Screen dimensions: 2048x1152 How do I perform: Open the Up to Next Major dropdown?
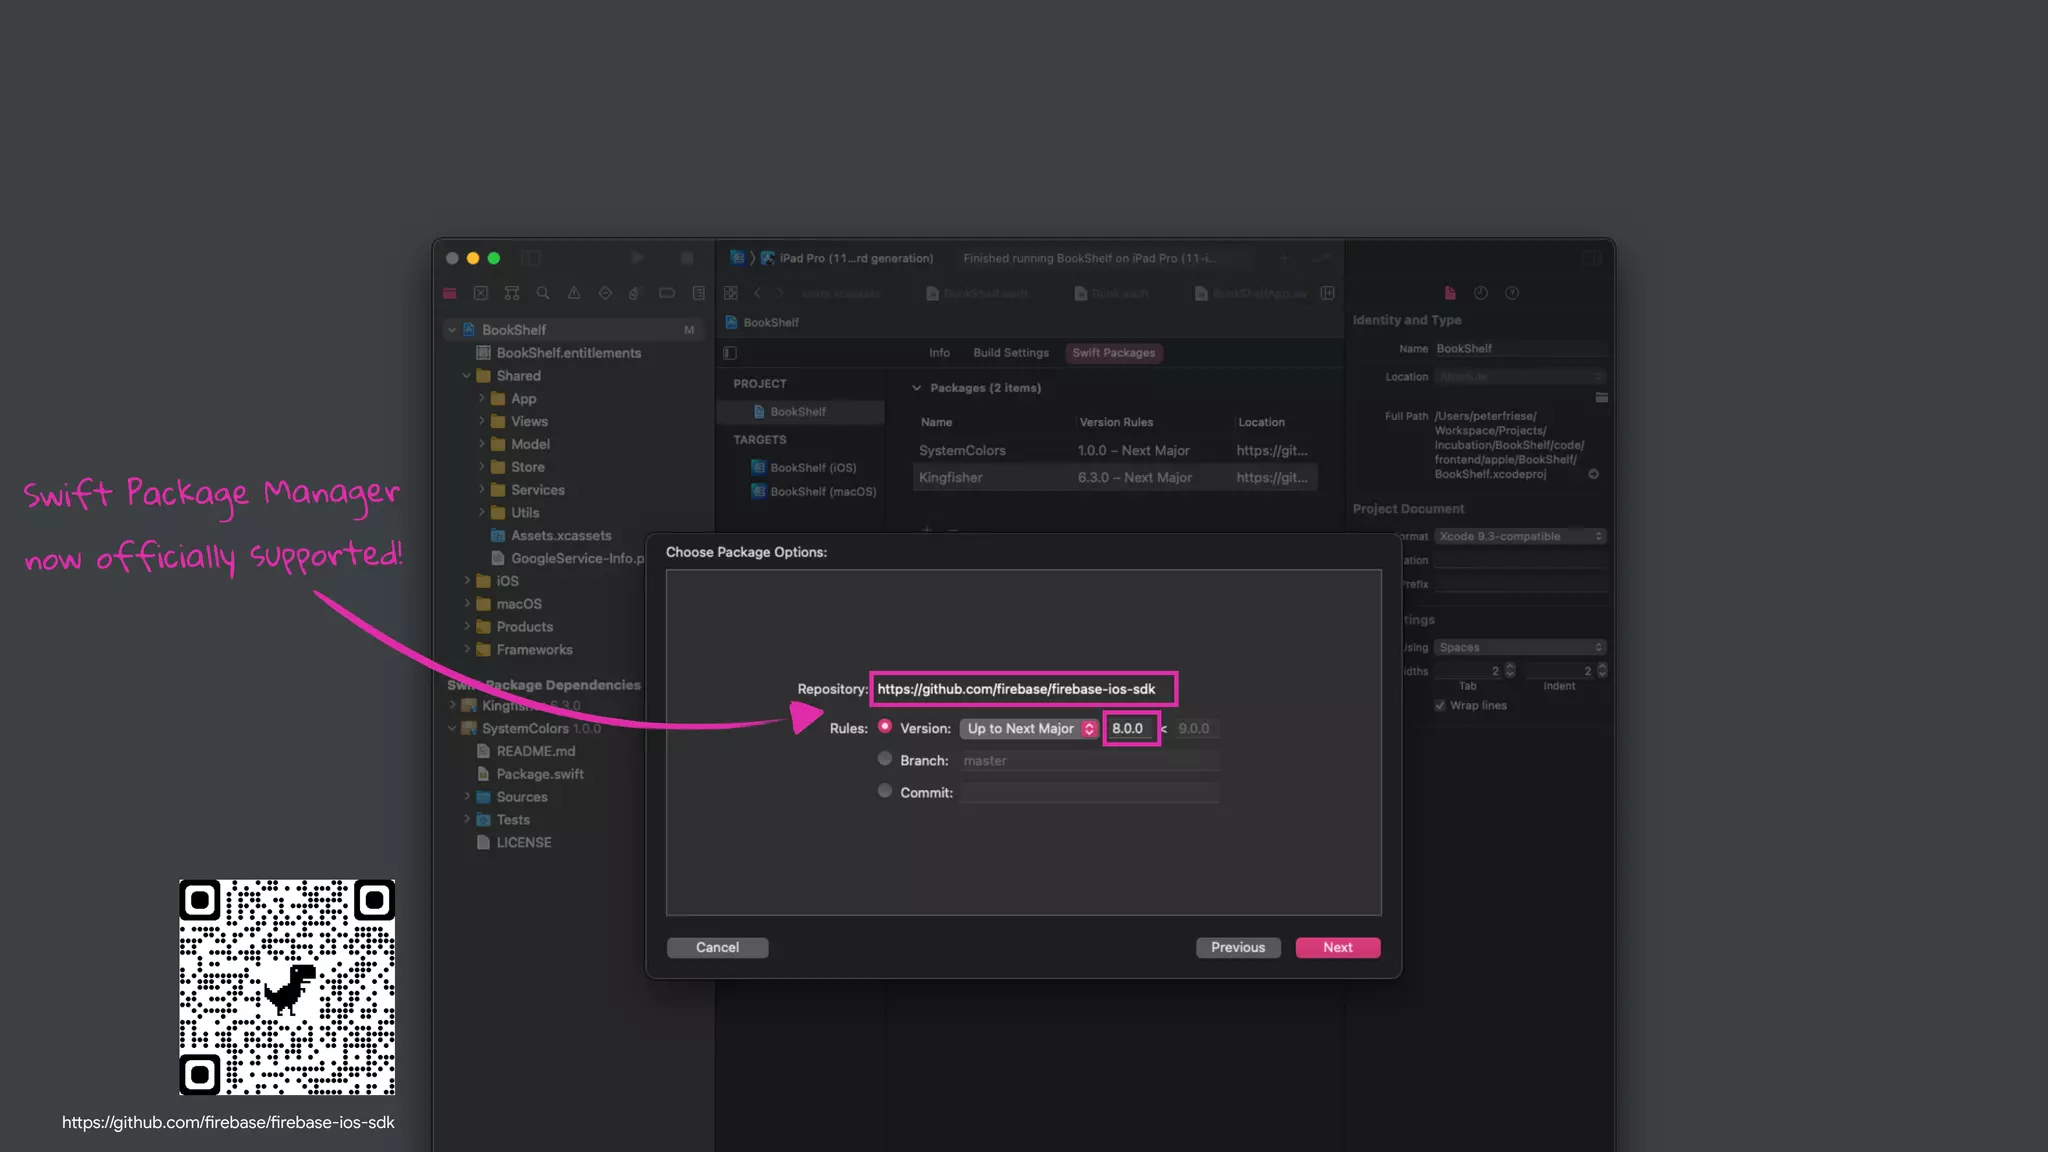click(1029, 729)
